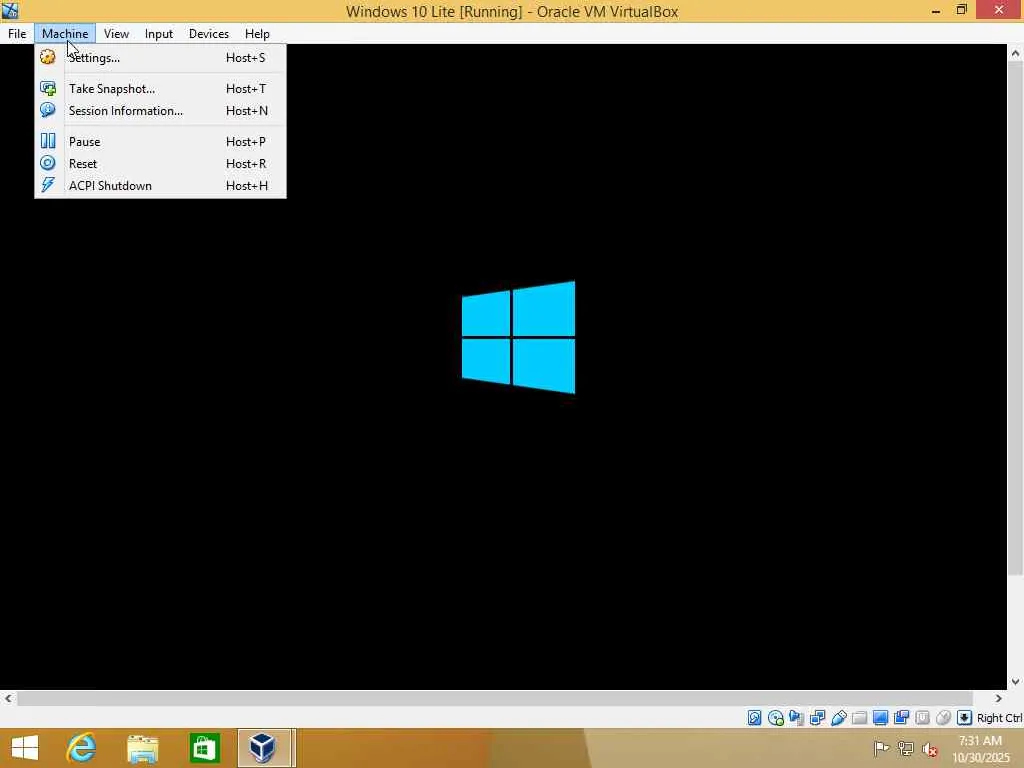Click the horizontal scrollbar right arrow
The width and height of the screenshot is (1024, 768).
point(998,698)
